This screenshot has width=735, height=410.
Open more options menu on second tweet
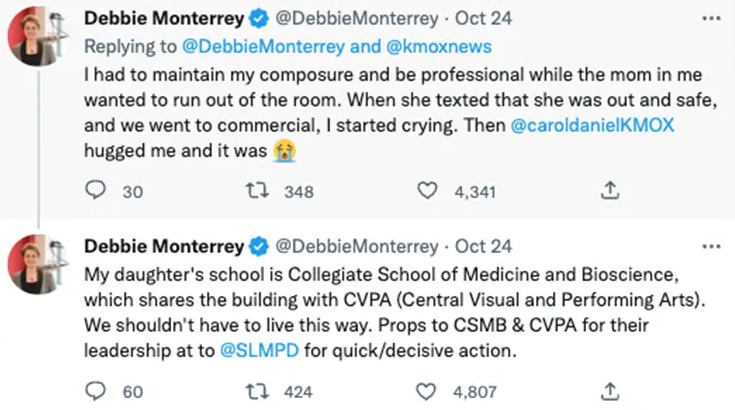711,246
